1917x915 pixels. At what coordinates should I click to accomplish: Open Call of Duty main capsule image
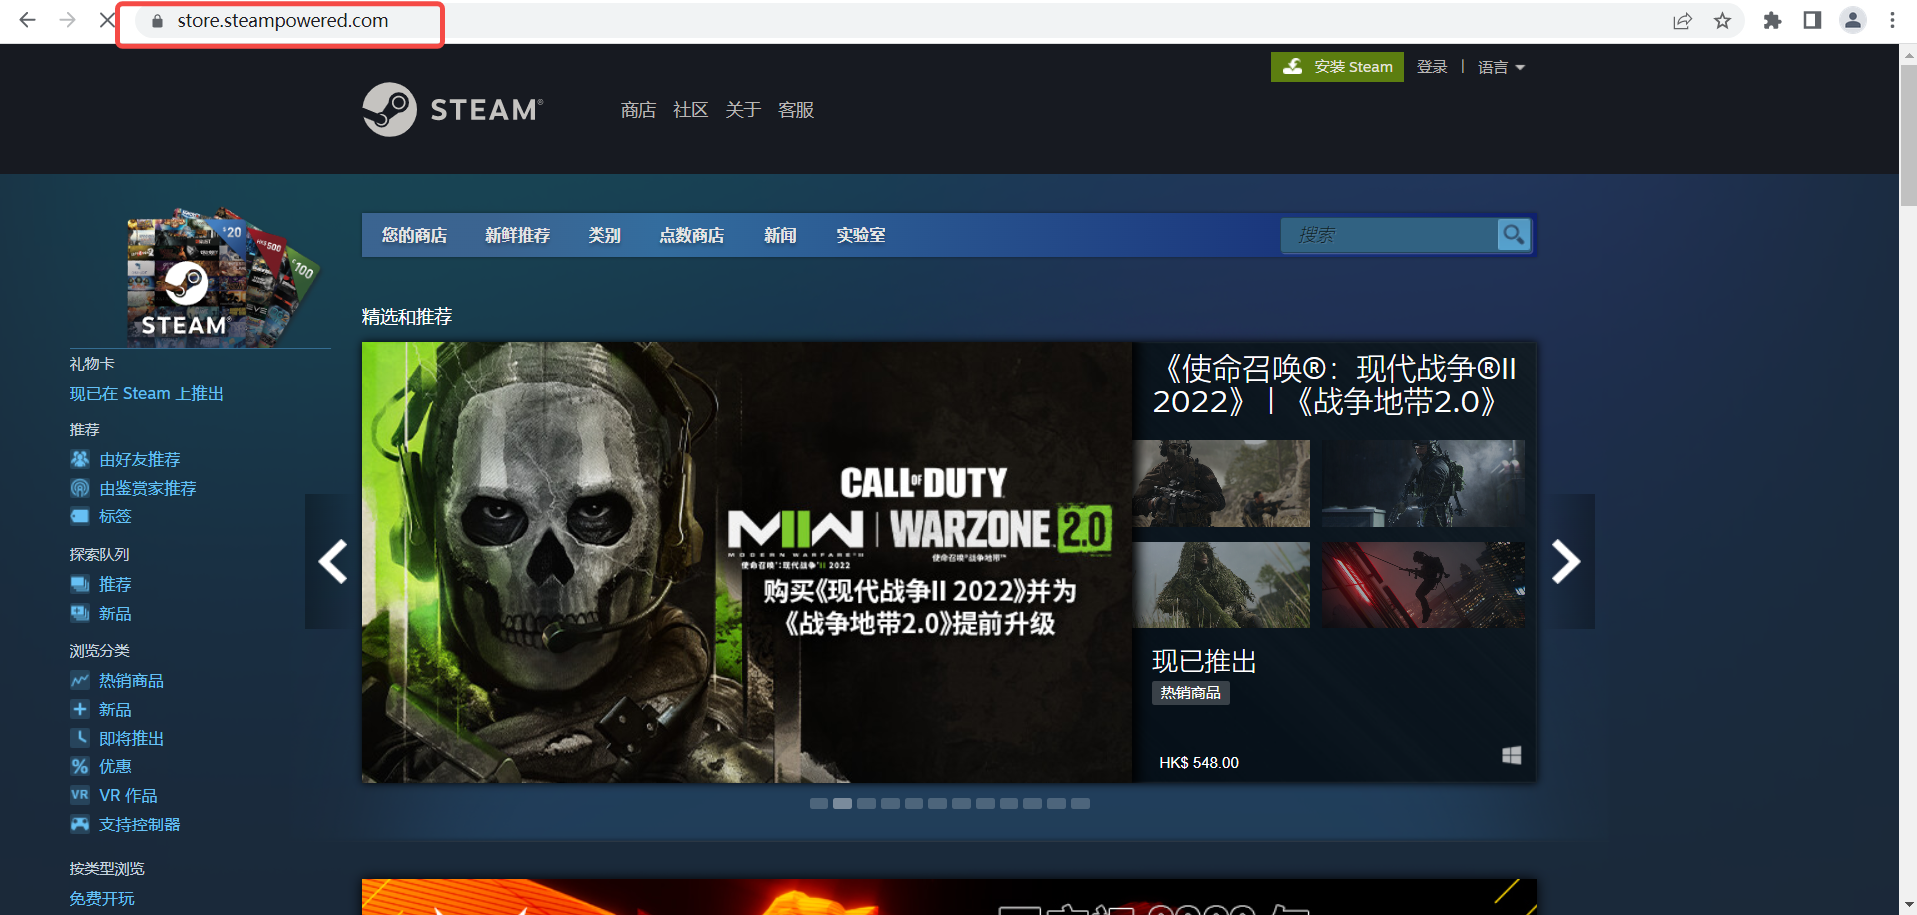pyautogui.click(x=747, y=562)
